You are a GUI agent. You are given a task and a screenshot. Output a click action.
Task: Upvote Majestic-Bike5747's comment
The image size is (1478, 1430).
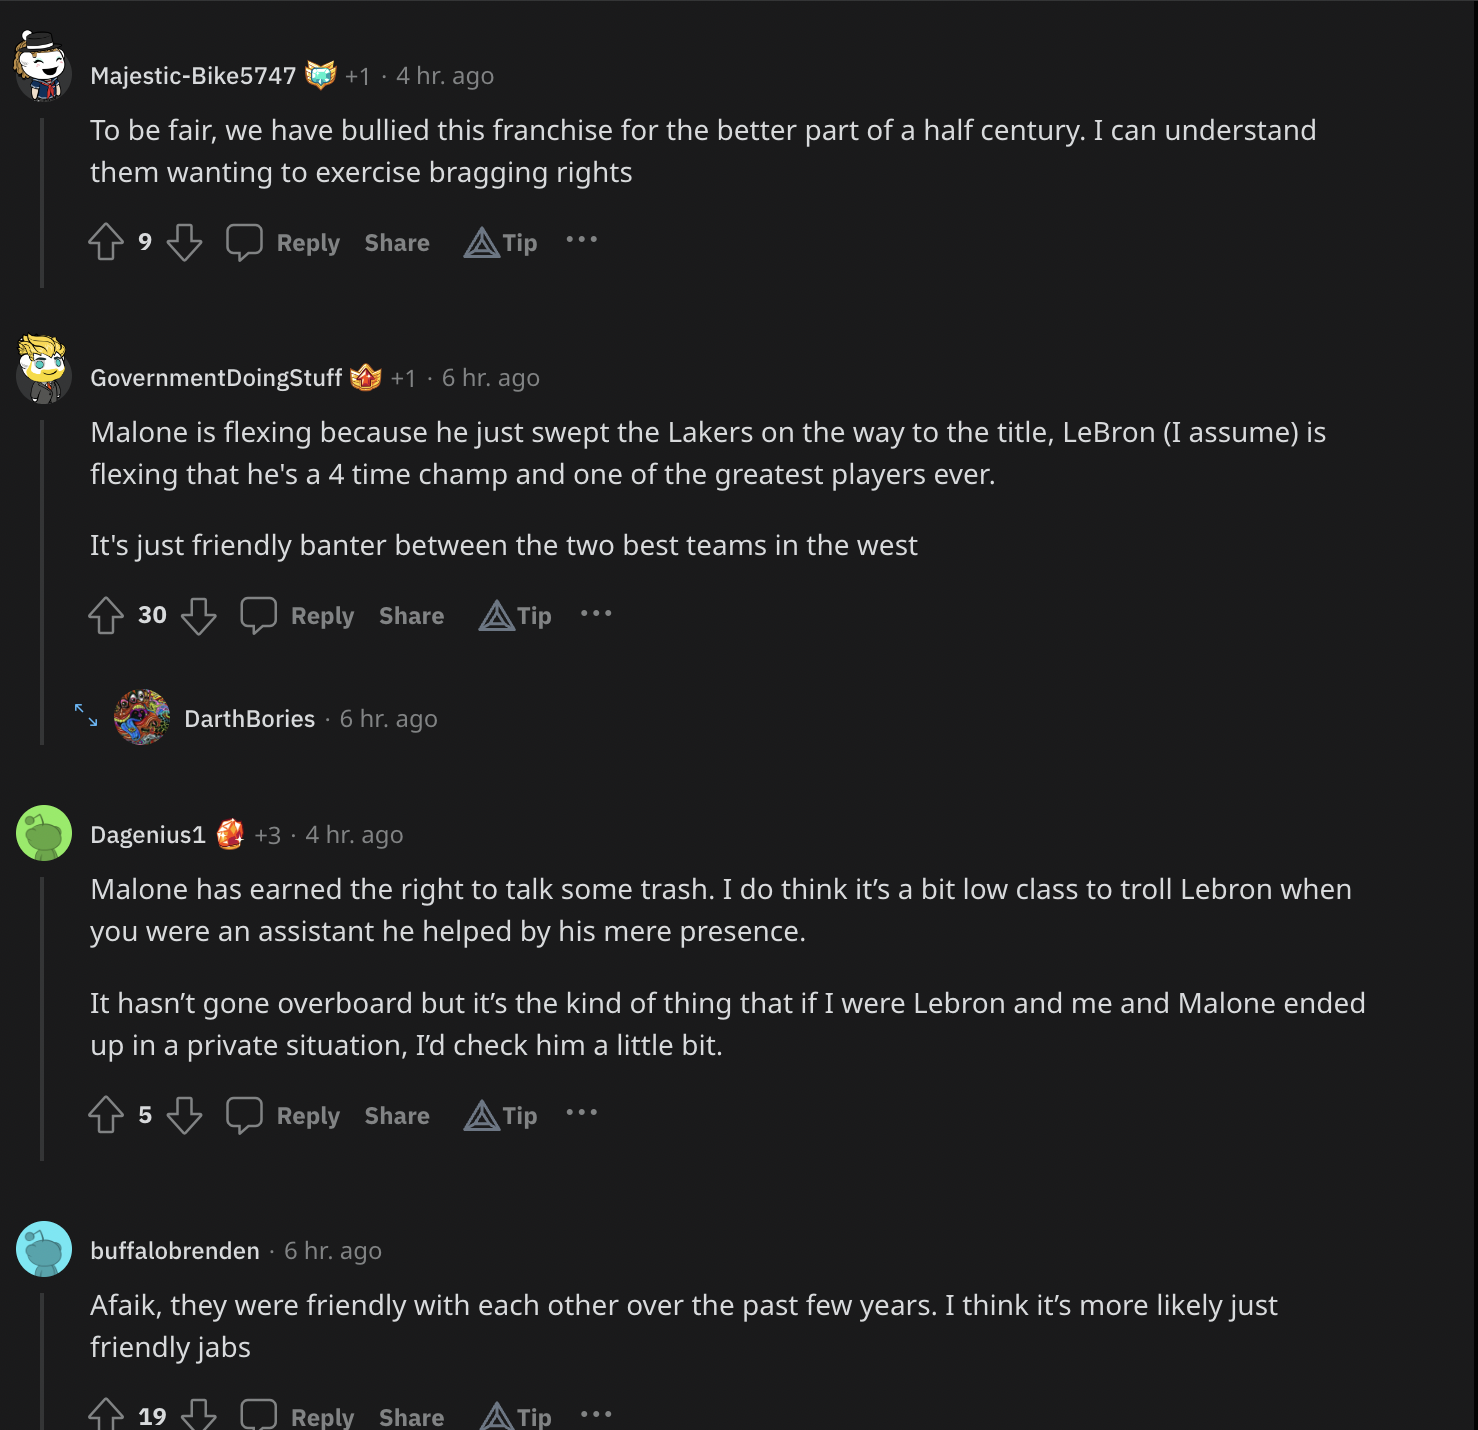(106, 242)
